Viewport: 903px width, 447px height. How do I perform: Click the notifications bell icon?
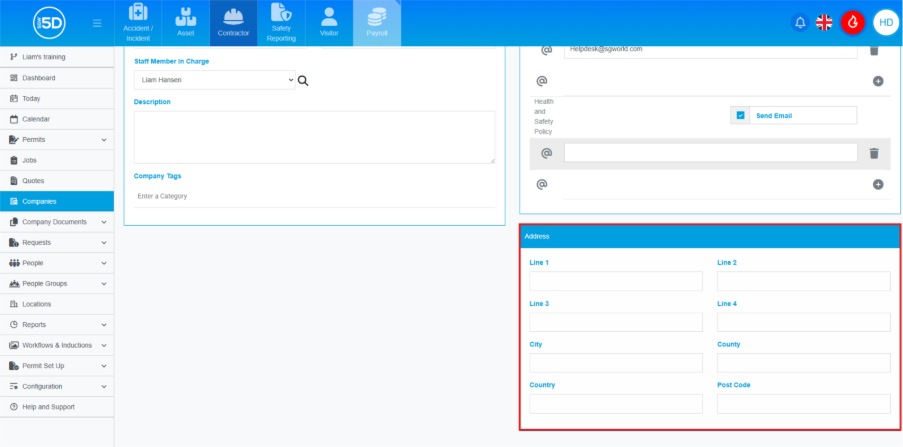[800, 23]
